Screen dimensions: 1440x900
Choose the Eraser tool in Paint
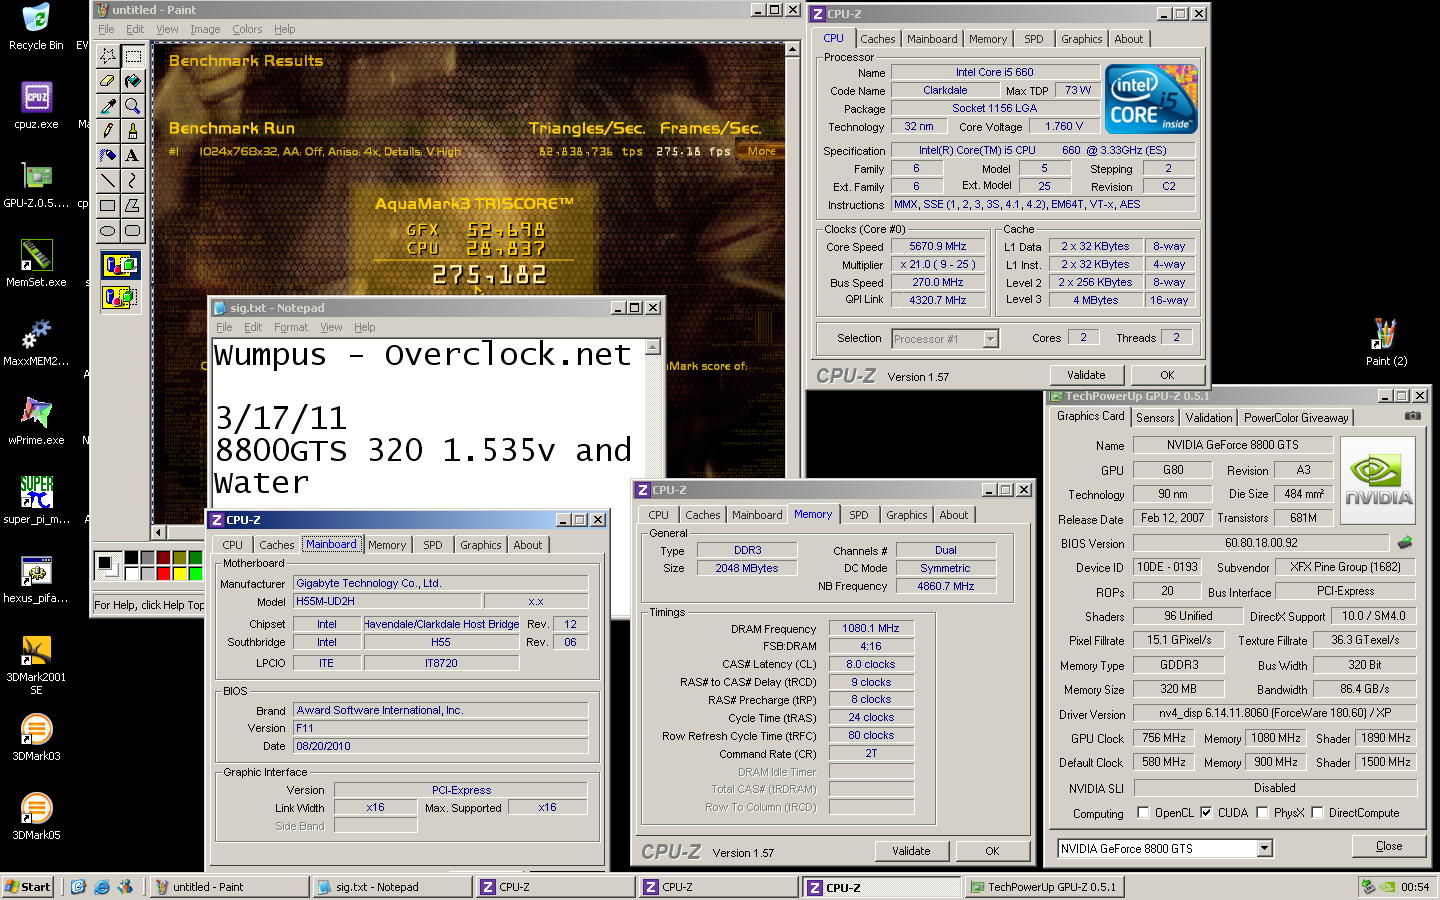pos(108,81)
